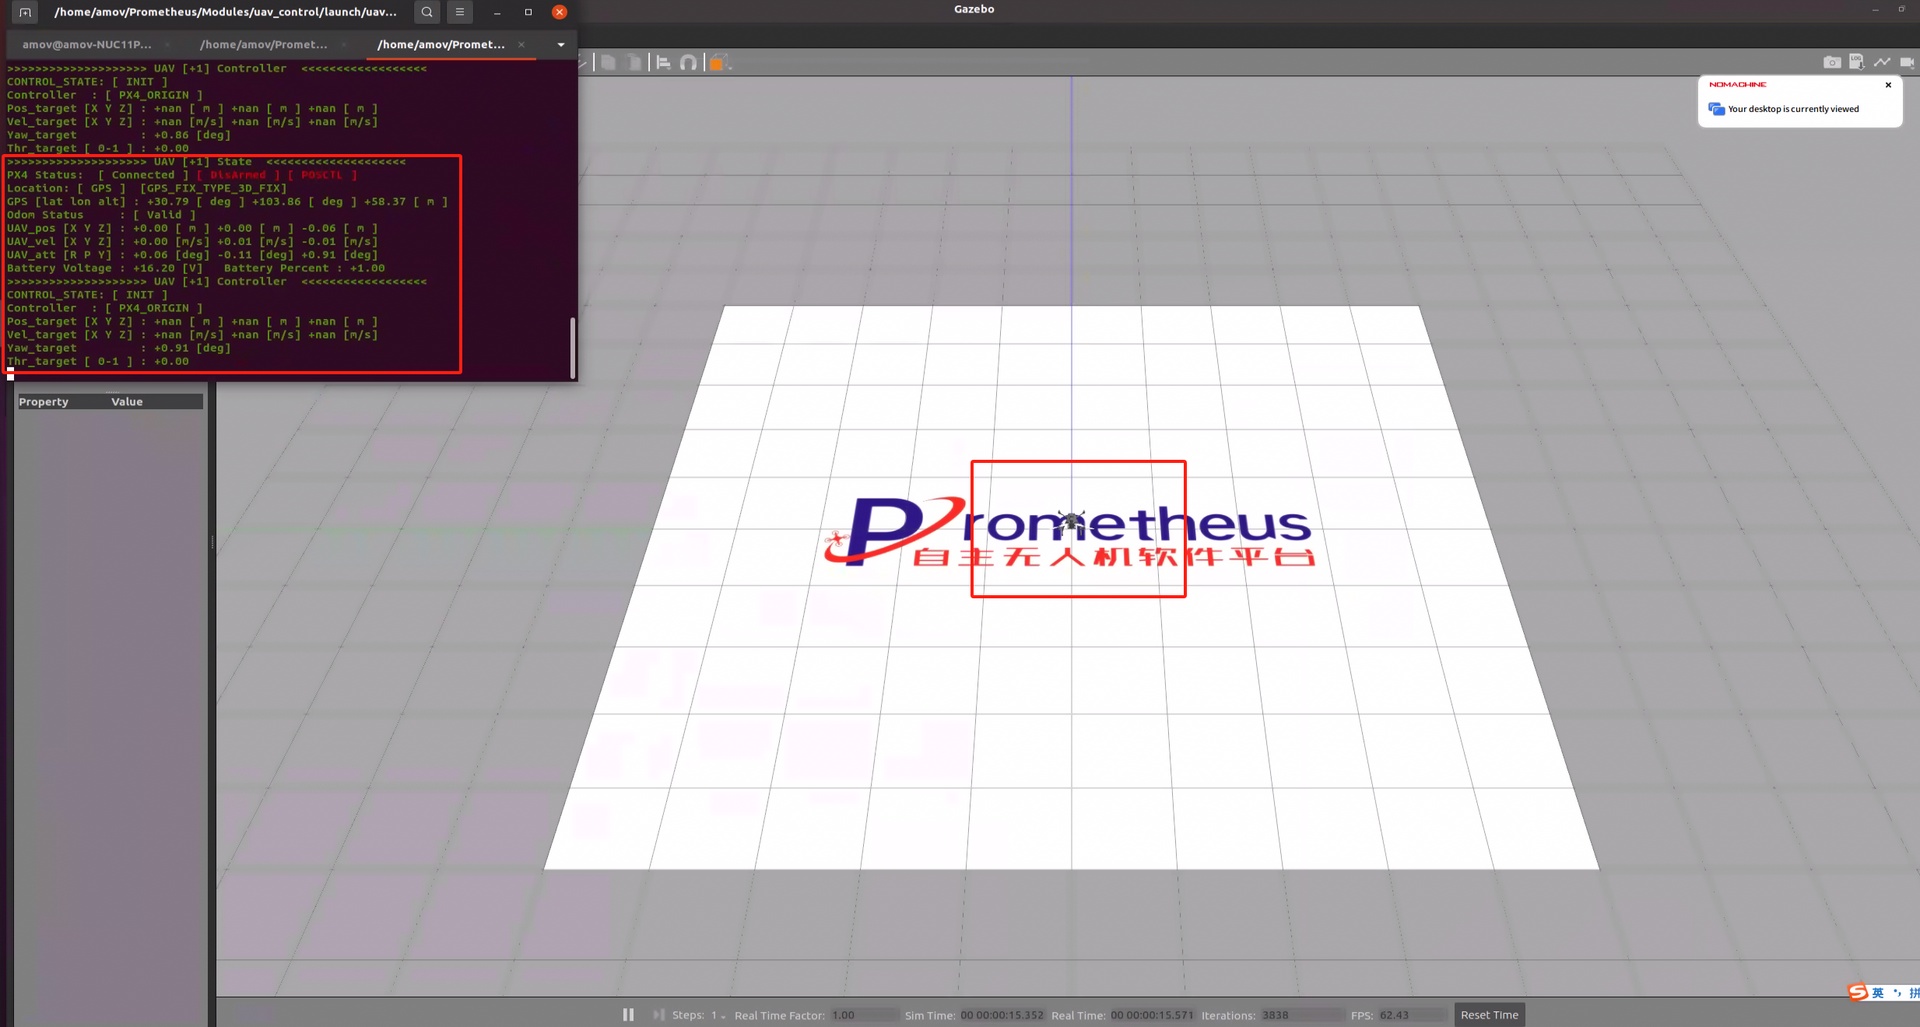The width and height of the screenshot is (1920, 1027).
Task: Step the simulation forward once
Action: pyautogui.click(x=658, y=1014)
